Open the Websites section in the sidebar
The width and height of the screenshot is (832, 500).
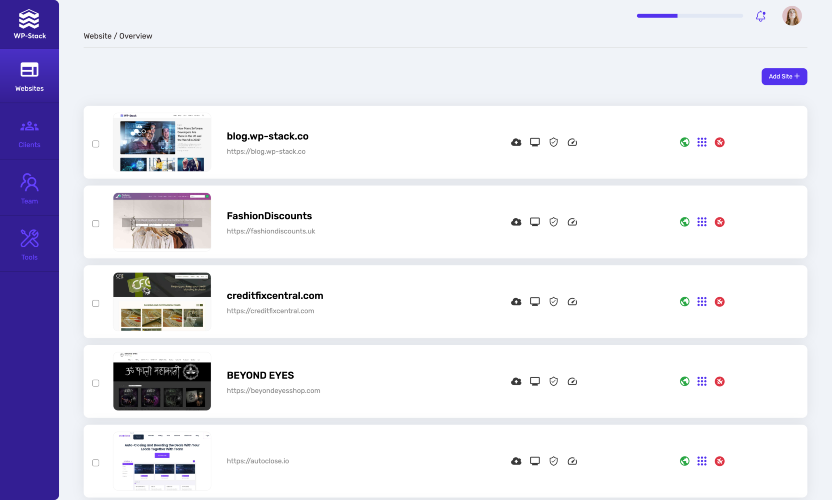click(29, 76)
